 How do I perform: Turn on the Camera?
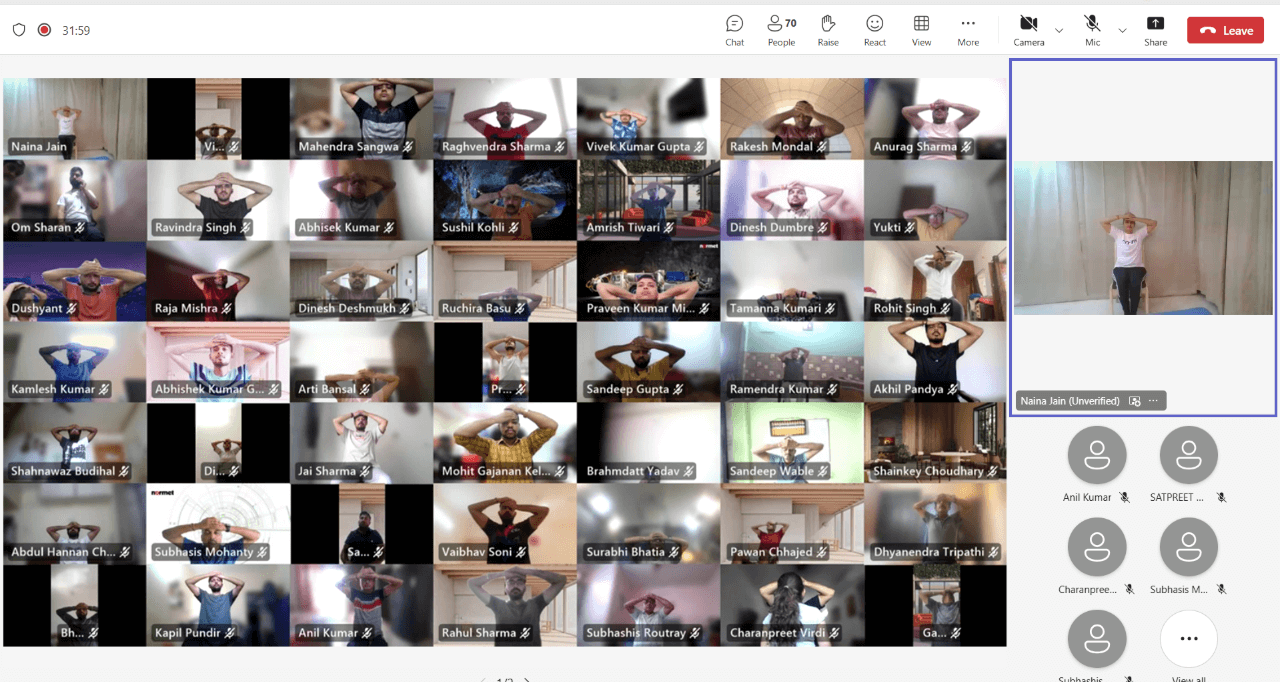tap(1028, 29)
